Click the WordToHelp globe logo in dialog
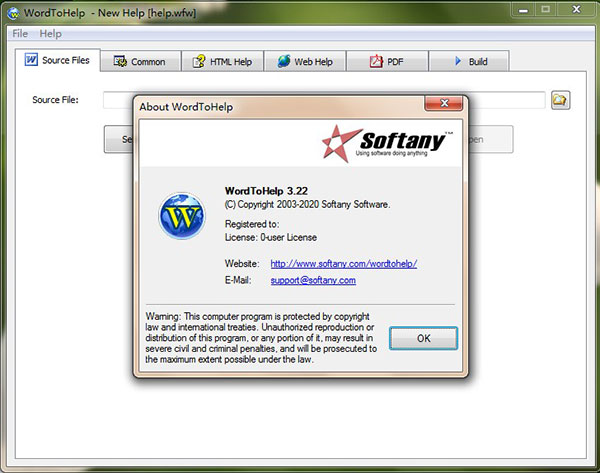 pyautogui.click(x=182, y=216)
